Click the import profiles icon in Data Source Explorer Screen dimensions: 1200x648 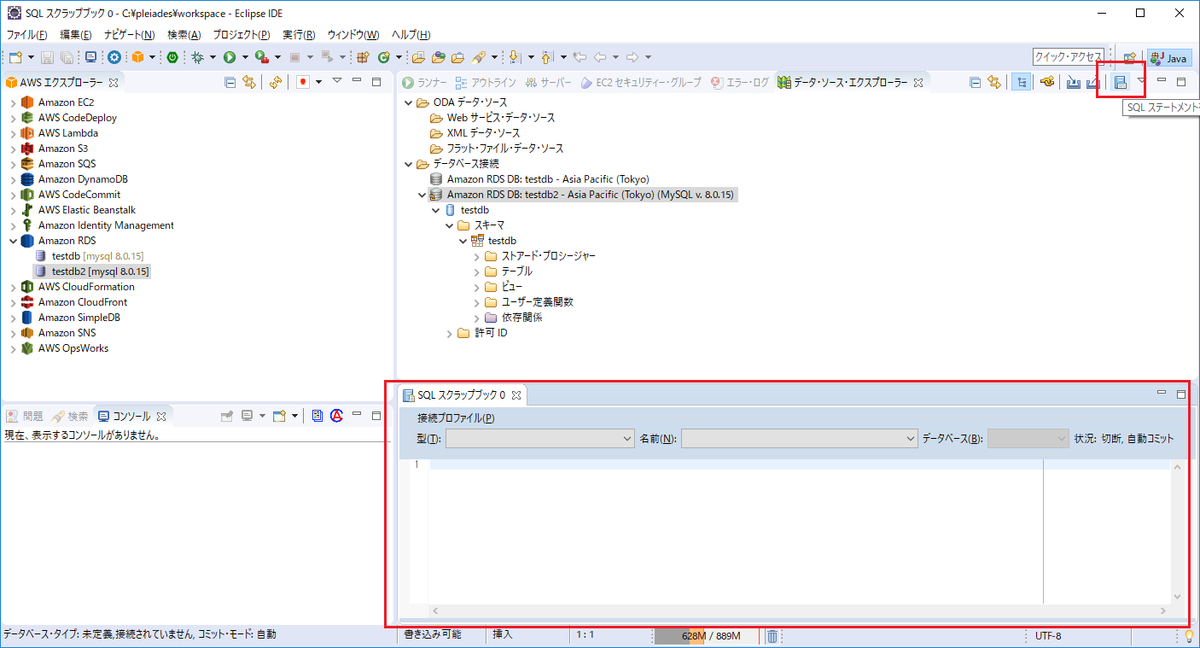1073,82
